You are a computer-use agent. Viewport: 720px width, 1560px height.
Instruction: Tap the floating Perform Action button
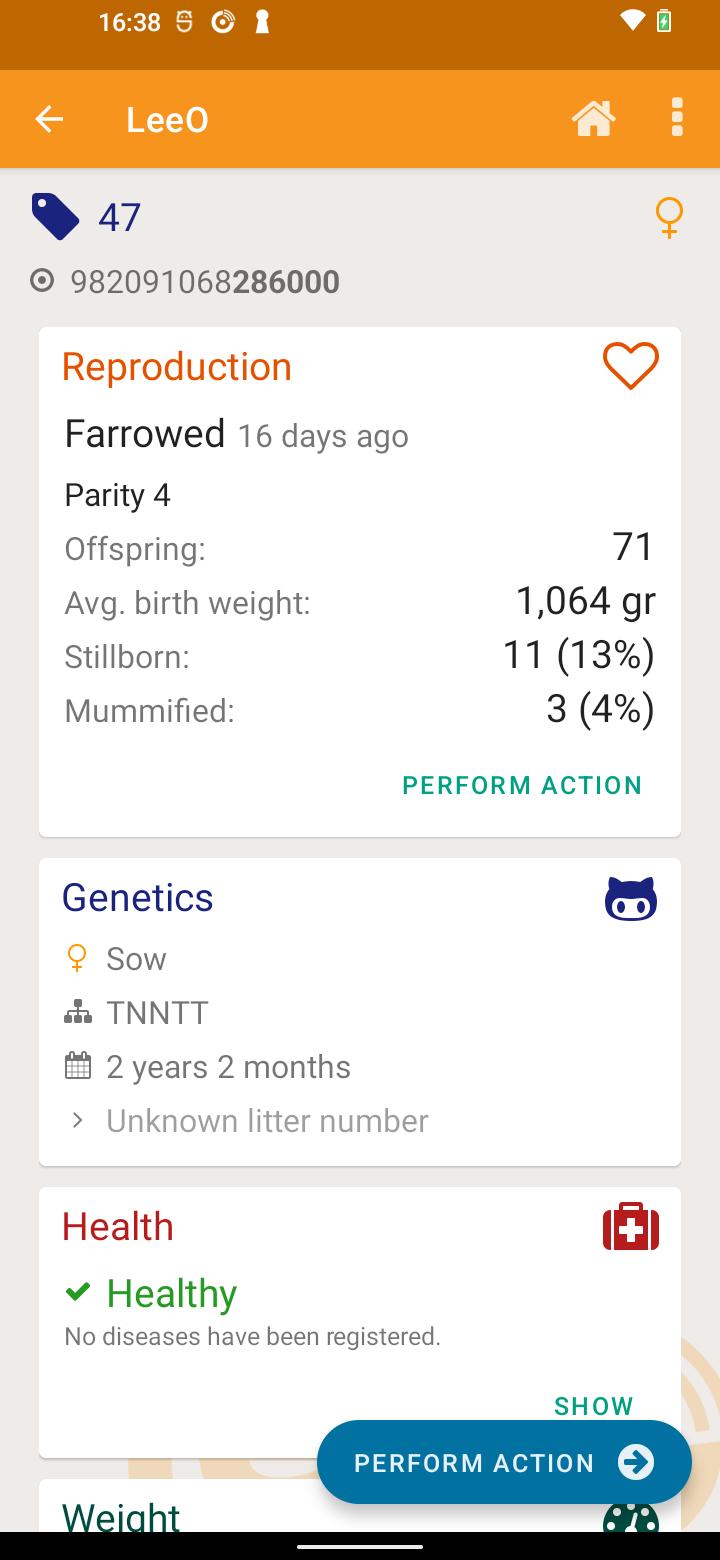[504, 1462]
